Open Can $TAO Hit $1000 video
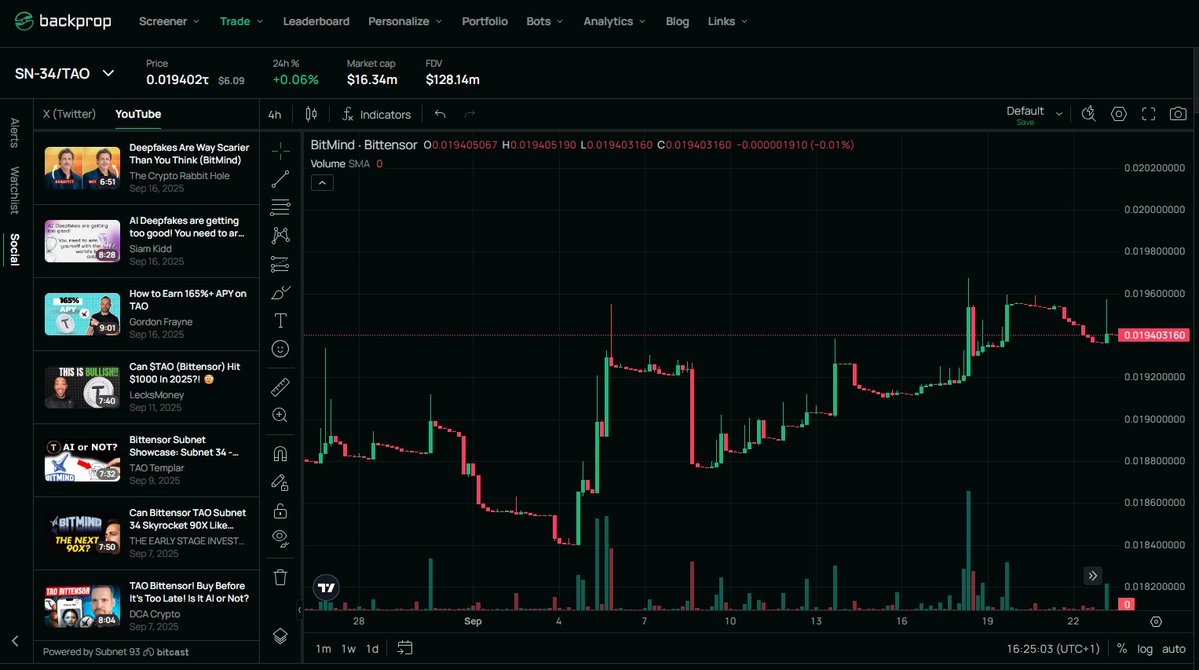1199x670 pixels. 146,387
